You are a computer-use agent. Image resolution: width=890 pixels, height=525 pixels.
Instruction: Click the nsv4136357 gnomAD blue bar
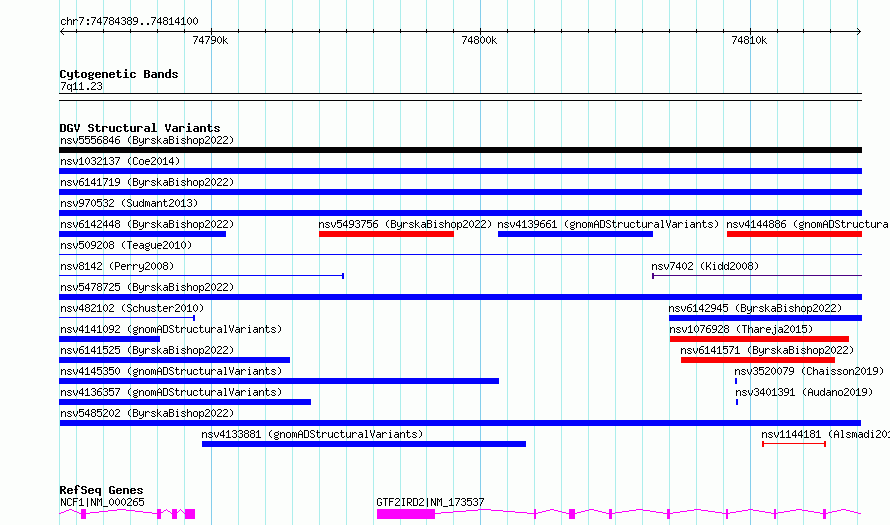[185, 402]
